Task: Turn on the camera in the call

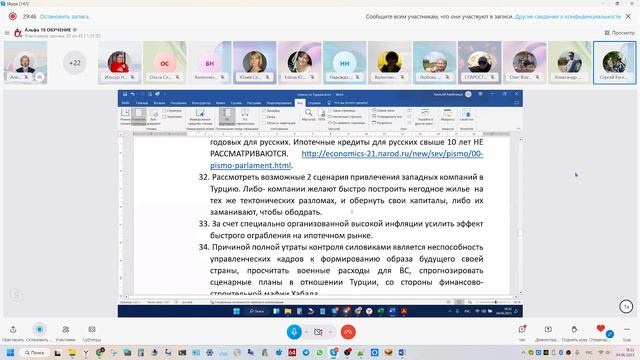Action: coord(318,332)
